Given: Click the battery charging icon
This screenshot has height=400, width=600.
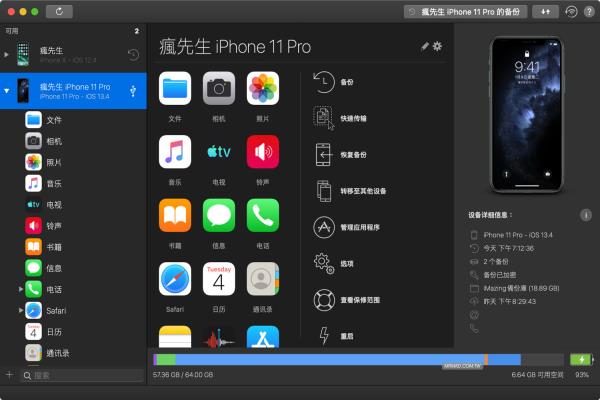Looking at the screenshot, I should (x=582, y=359).
